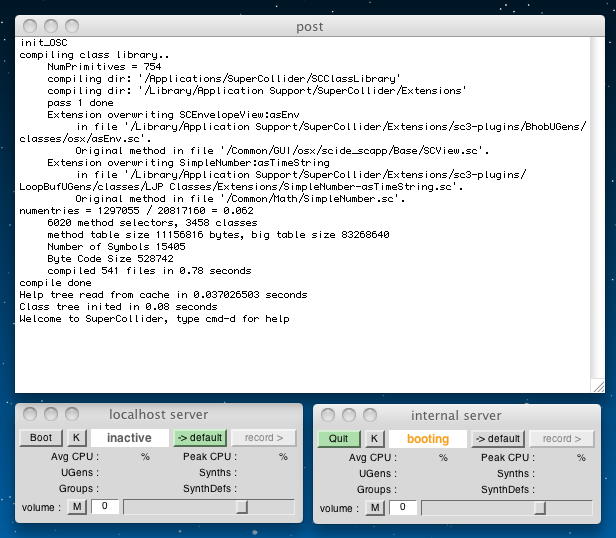This screenshot has height=538, width=616.
Task: Mute localhost server volume with M button
Action: click(x=77, y=507)
